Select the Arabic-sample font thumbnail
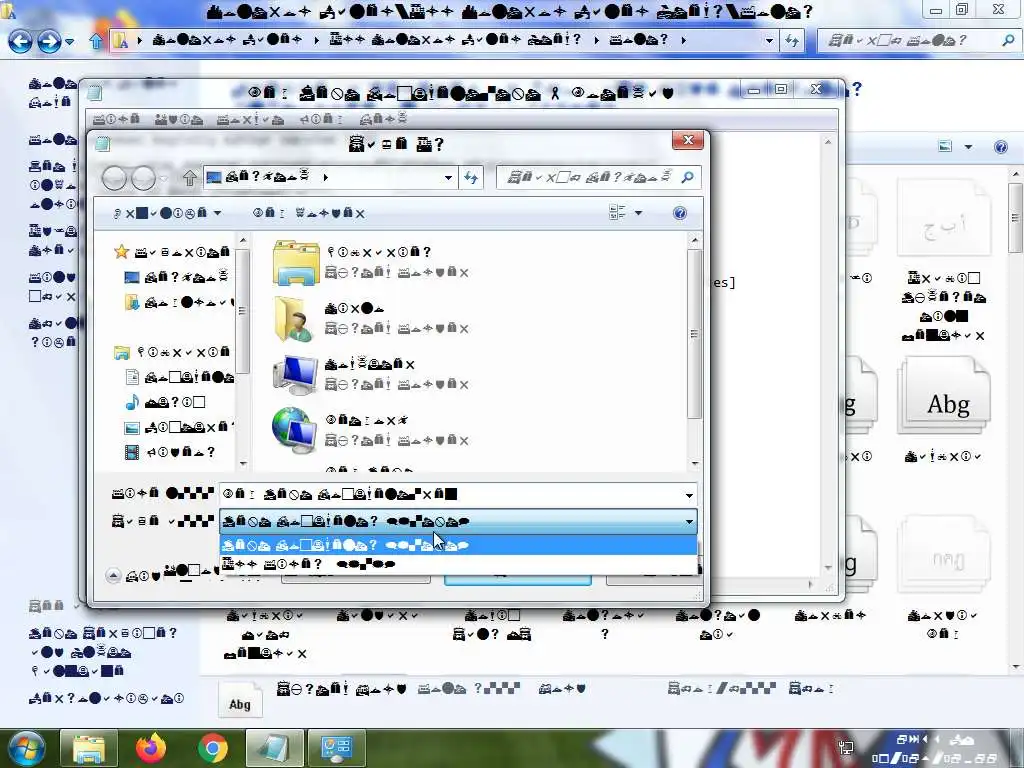The width and height of the screenshot is (1024, 768). 944,219
